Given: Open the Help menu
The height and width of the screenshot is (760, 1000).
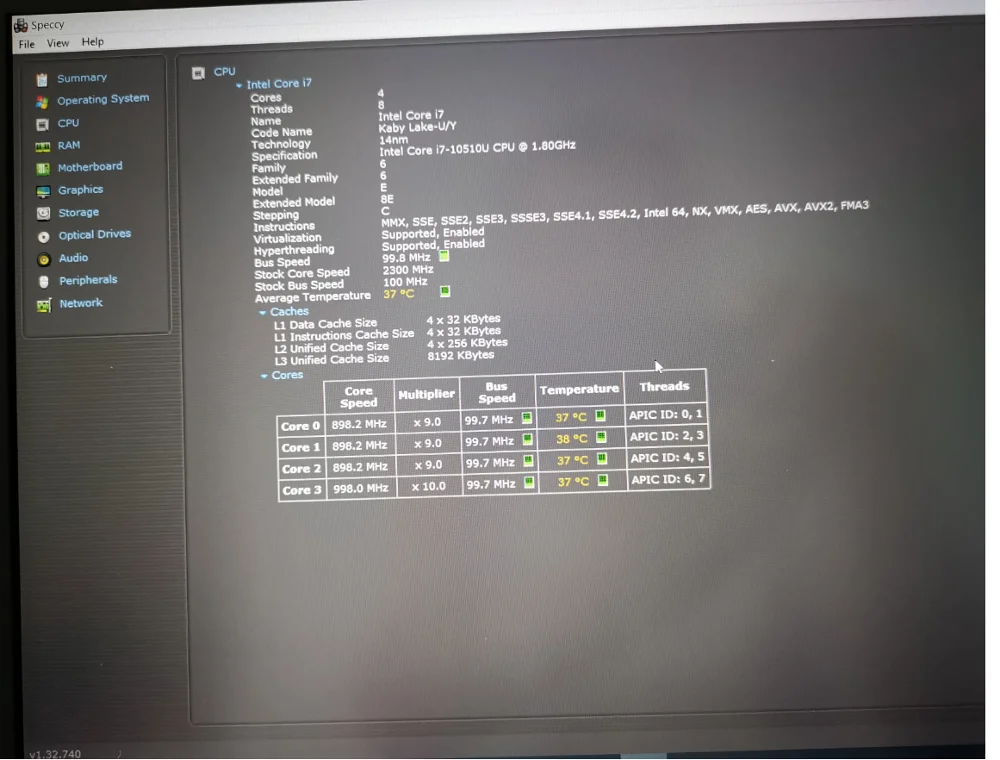Looking at the screenshot, I should (x=92, y=42).
